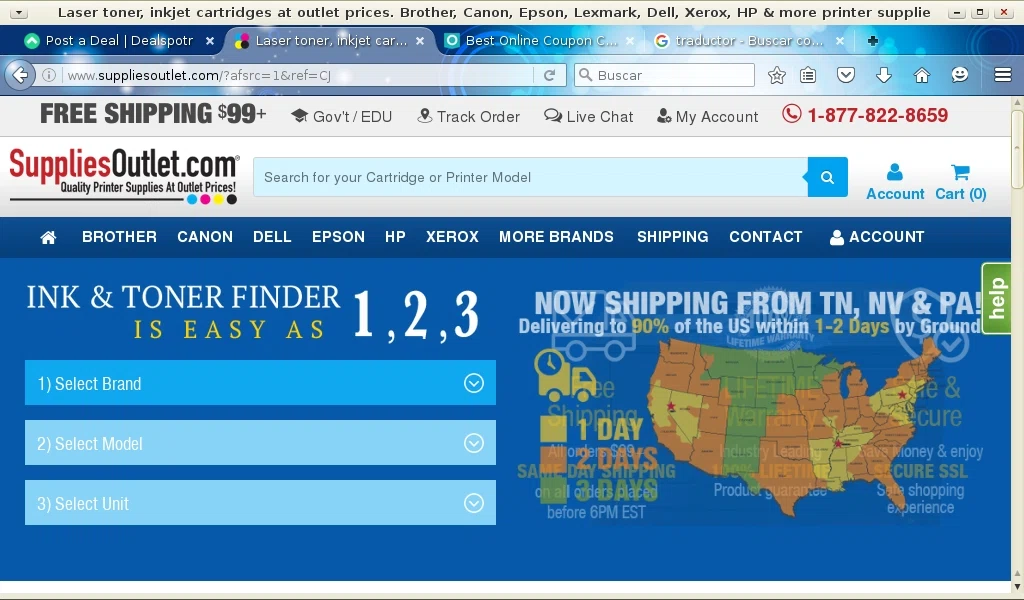Click the Track Order link
The image size is (1024, 600).
[x=469, y=116]
